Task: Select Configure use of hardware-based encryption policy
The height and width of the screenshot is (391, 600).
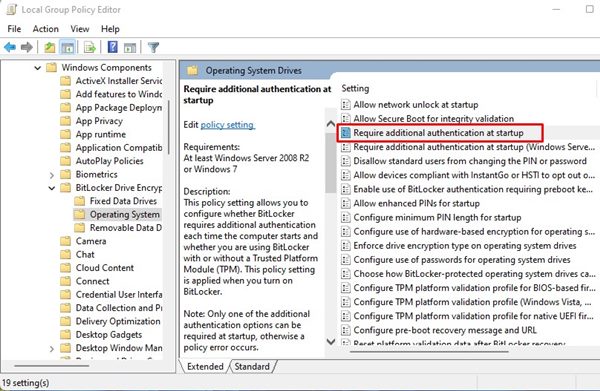Action: tap(474, 231)
